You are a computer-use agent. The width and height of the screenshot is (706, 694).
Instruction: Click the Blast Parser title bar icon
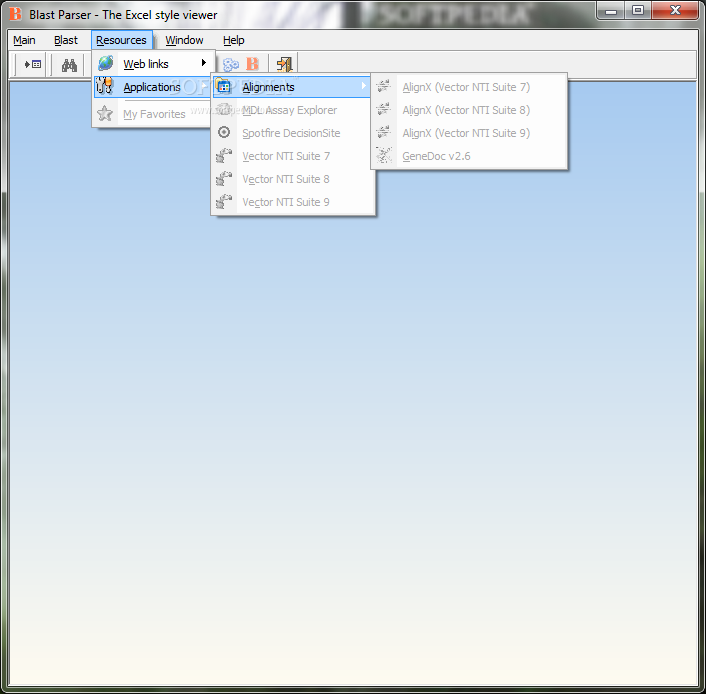pyautogui.click(x=15, y=14)
